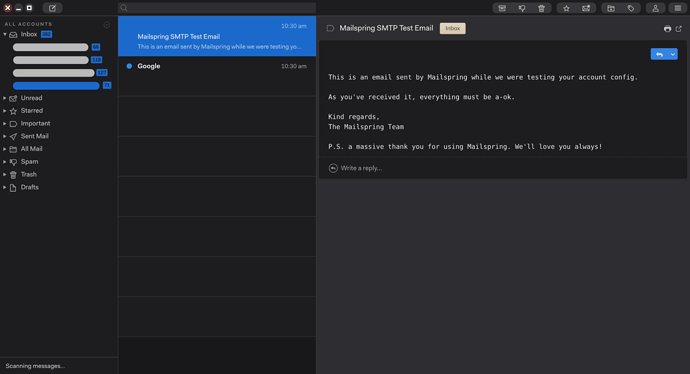This screenshot has width=690, height=374.
Task: Click the ALL ACCOUNTS sidebar heading
Action: tap(28, 24)
